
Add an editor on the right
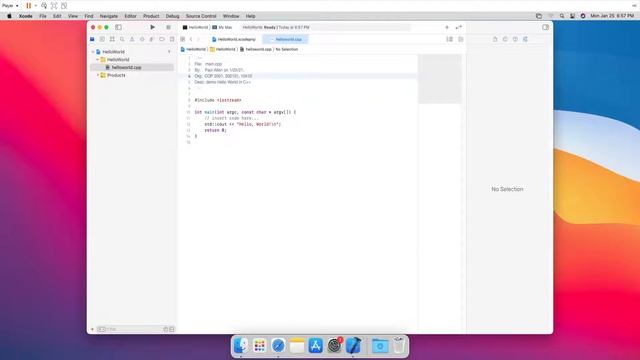tap(460, 39)
